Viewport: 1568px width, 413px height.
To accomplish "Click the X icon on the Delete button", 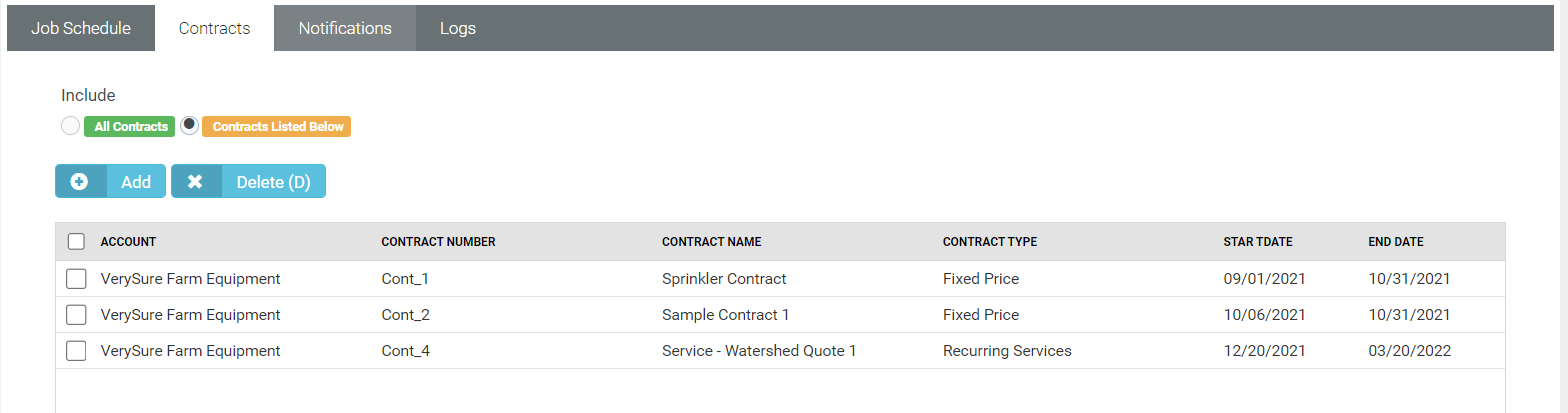I will (x=195, y=182).
